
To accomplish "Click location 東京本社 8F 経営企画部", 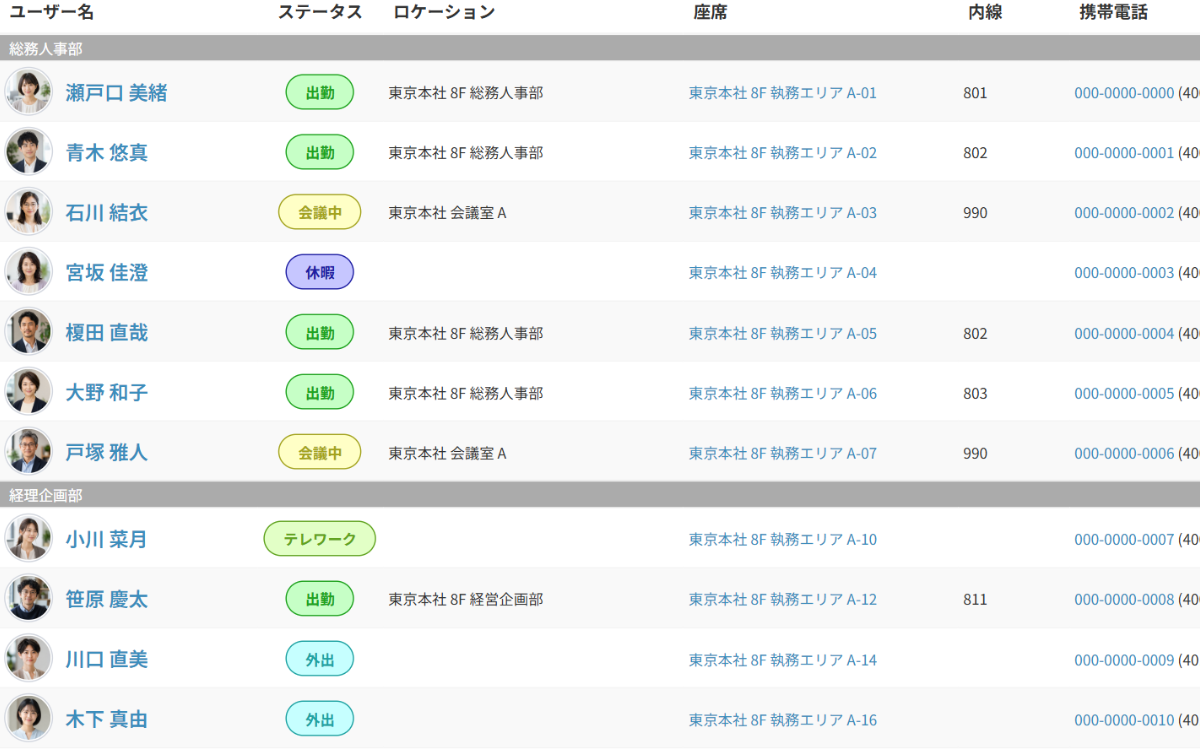I will tap(466, 600).
